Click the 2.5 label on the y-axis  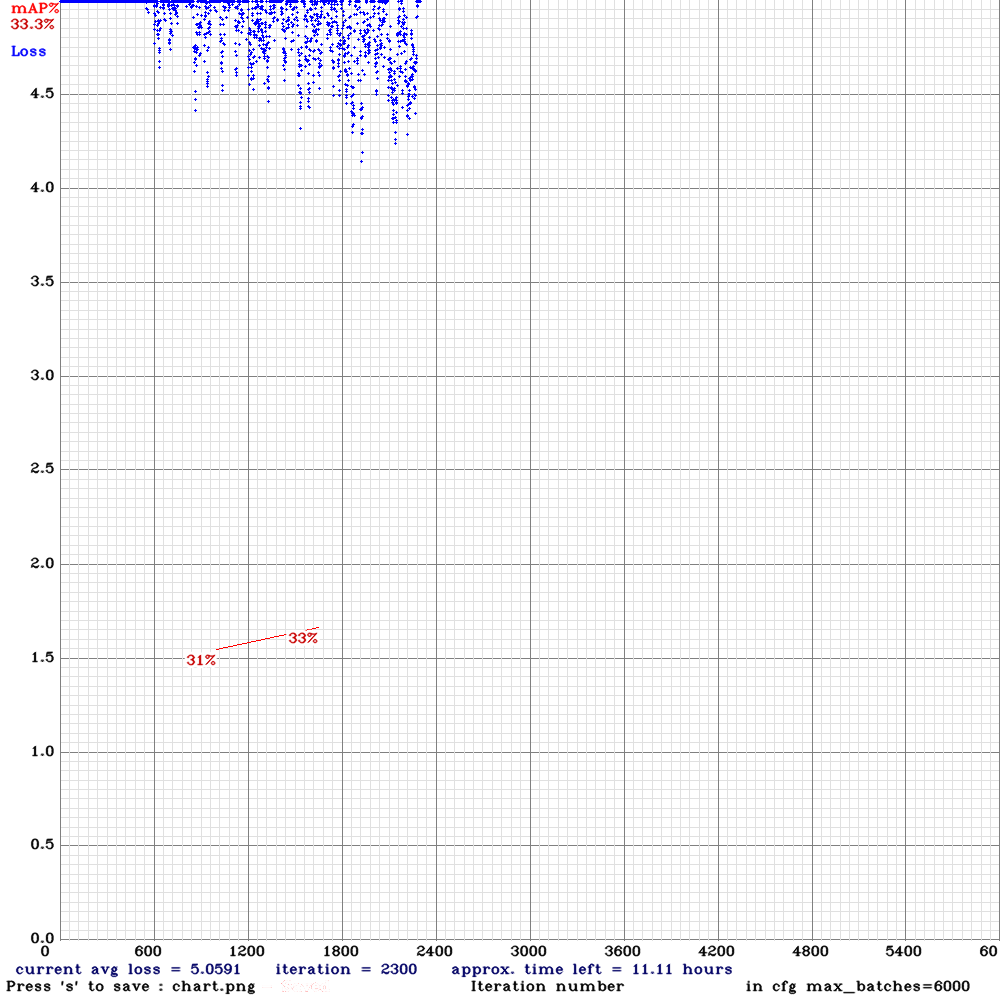click(x=41, y=469)
